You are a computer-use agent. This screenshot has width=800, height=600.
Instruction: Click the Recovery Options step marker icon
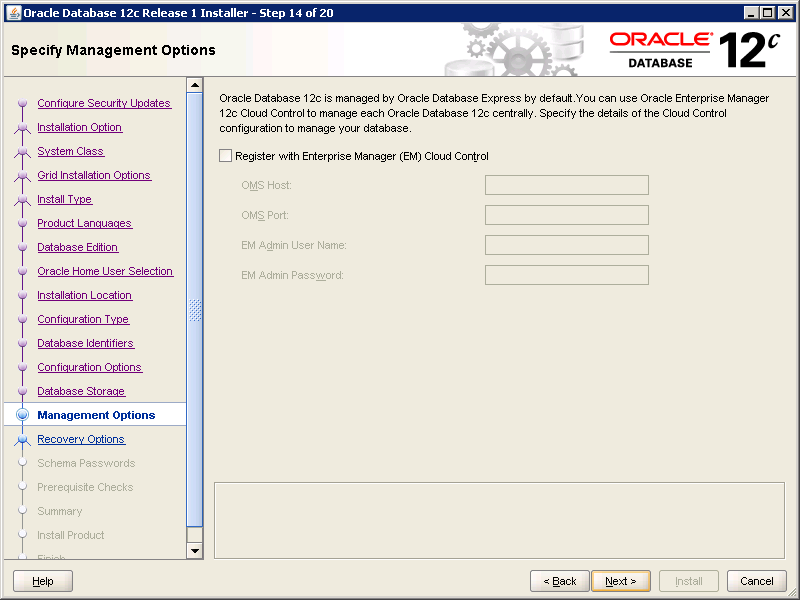(22, 439)
